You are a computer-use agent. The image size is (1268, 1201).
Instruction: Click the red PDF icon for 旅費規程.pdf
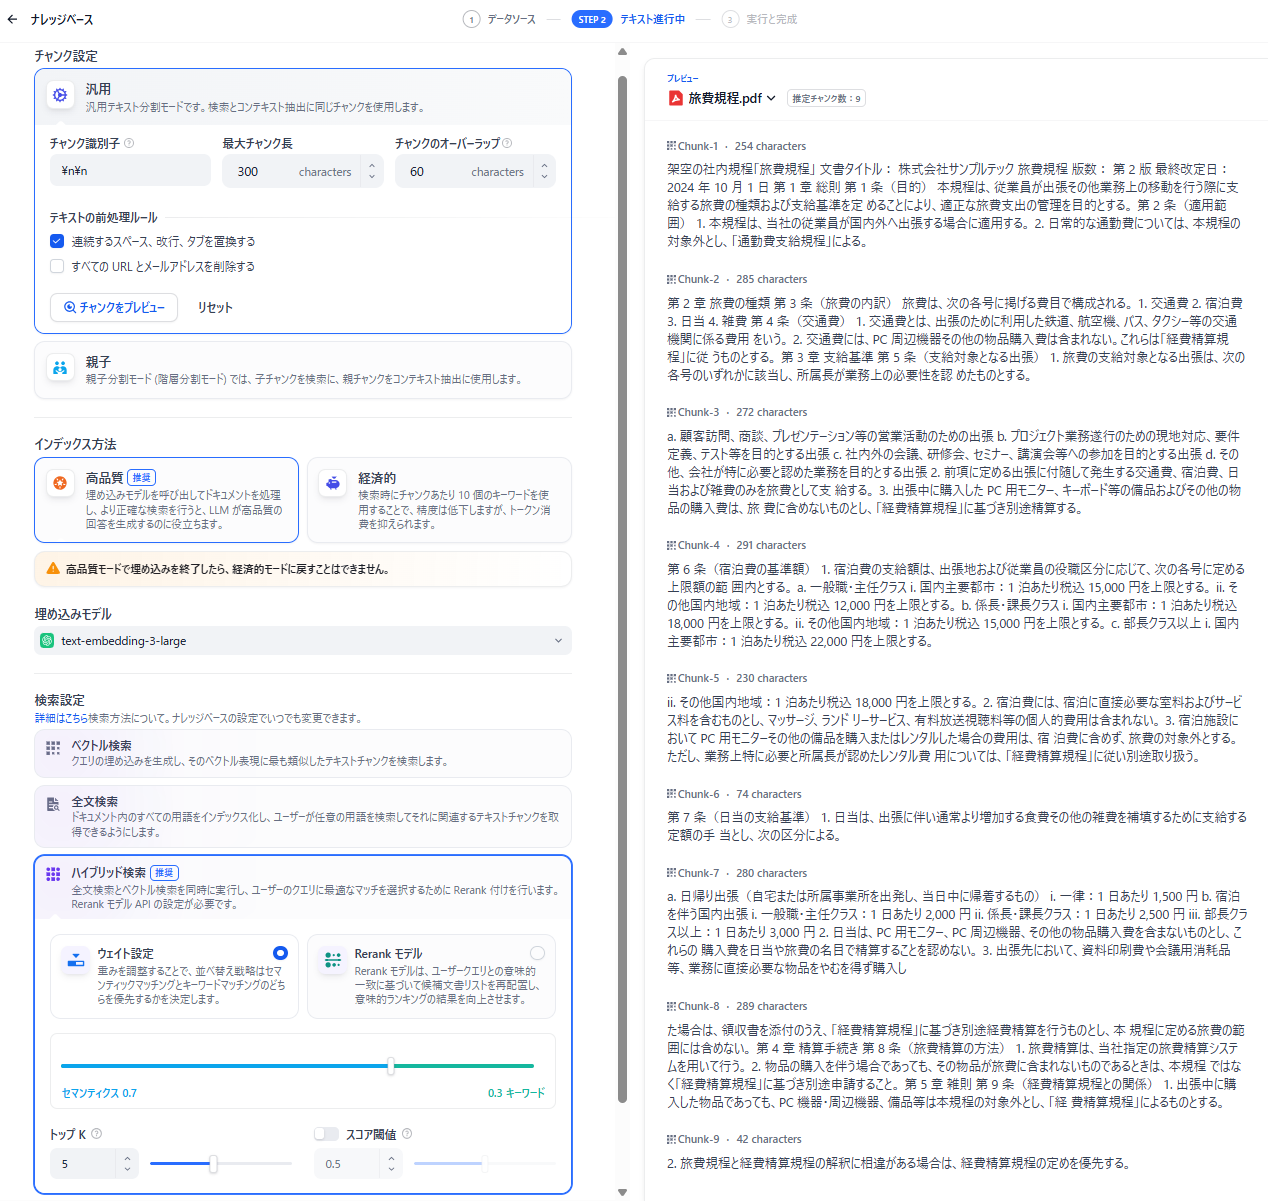tap(676, 98)
